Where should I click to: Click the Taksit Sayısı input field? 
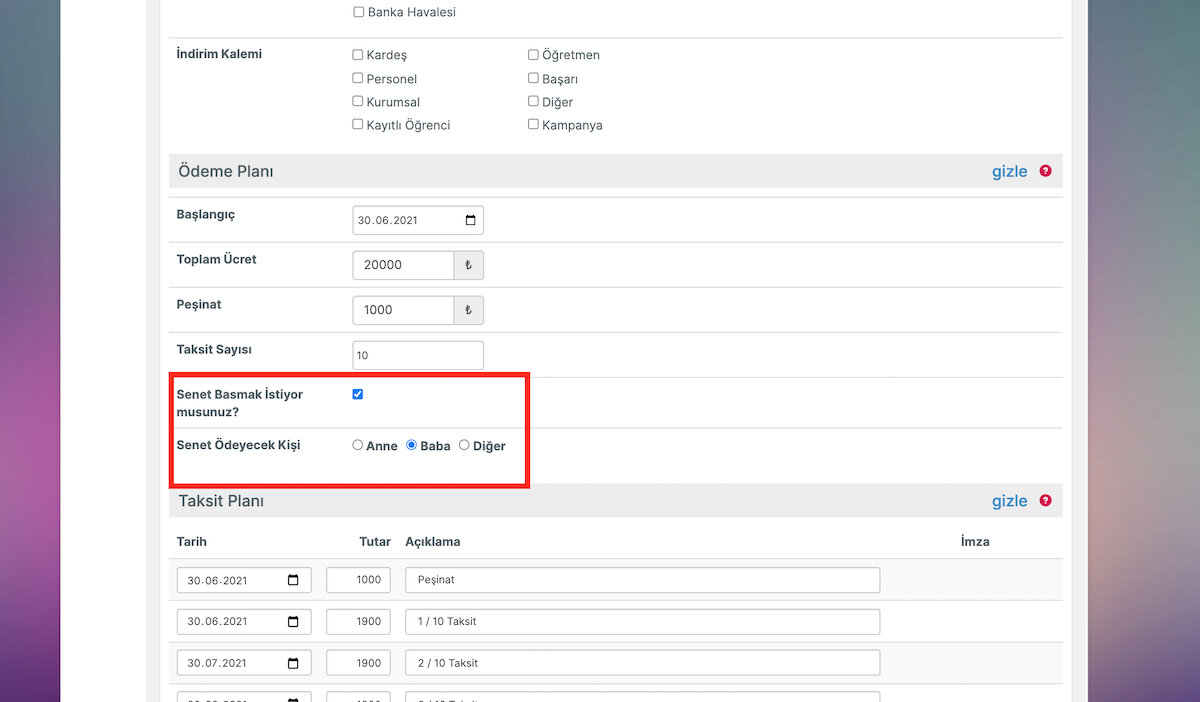(x=418, y=355)
